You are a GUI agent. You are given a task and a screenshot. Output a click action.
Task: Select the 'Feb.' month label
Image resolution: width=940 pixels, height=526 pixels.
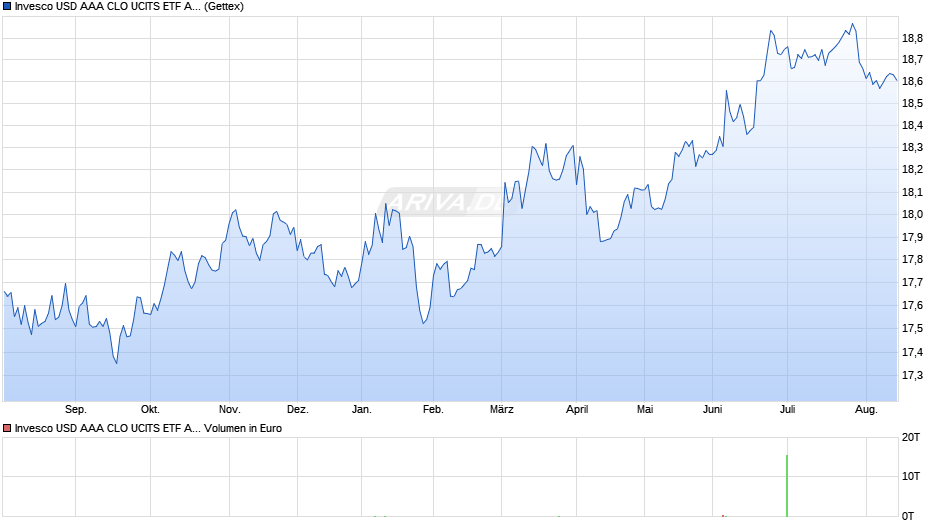click(433, 410)
